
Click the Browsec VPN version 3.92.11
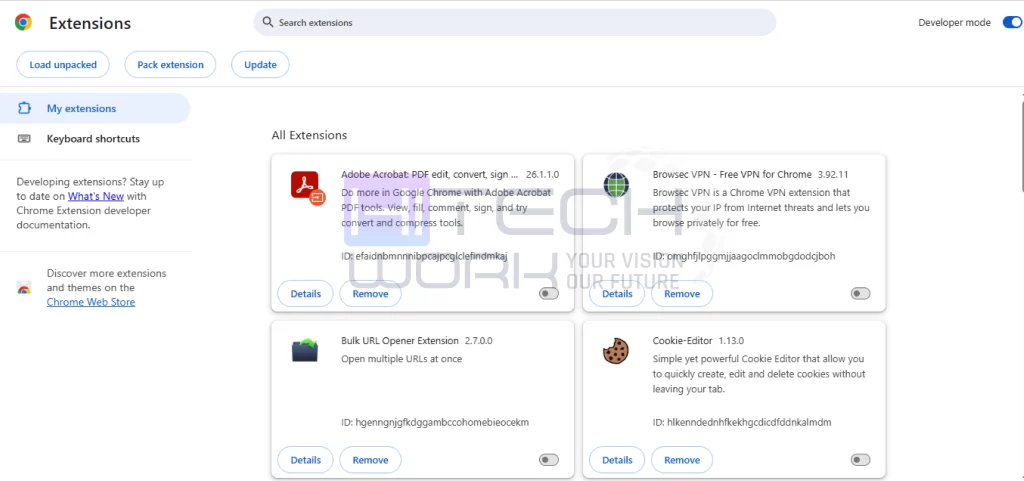click(x=833, y=175)
